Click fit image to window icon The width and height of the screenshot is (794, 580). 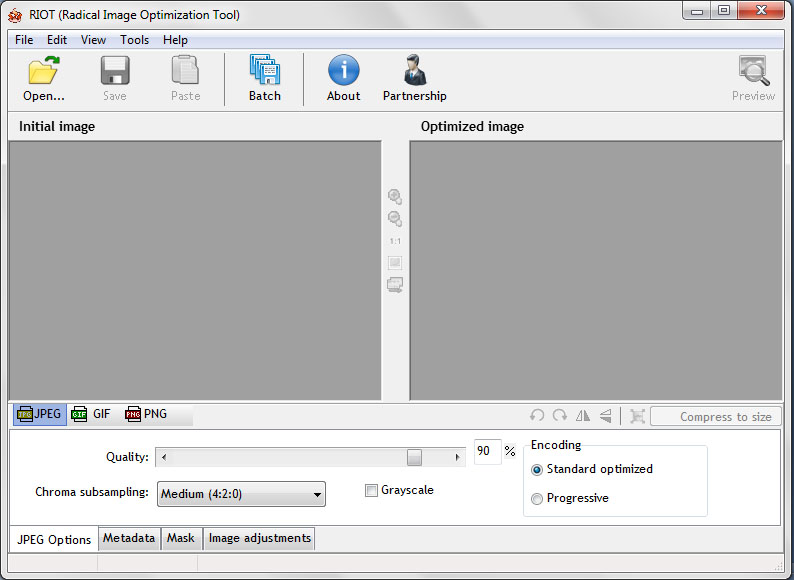click(x=395, y=263)
